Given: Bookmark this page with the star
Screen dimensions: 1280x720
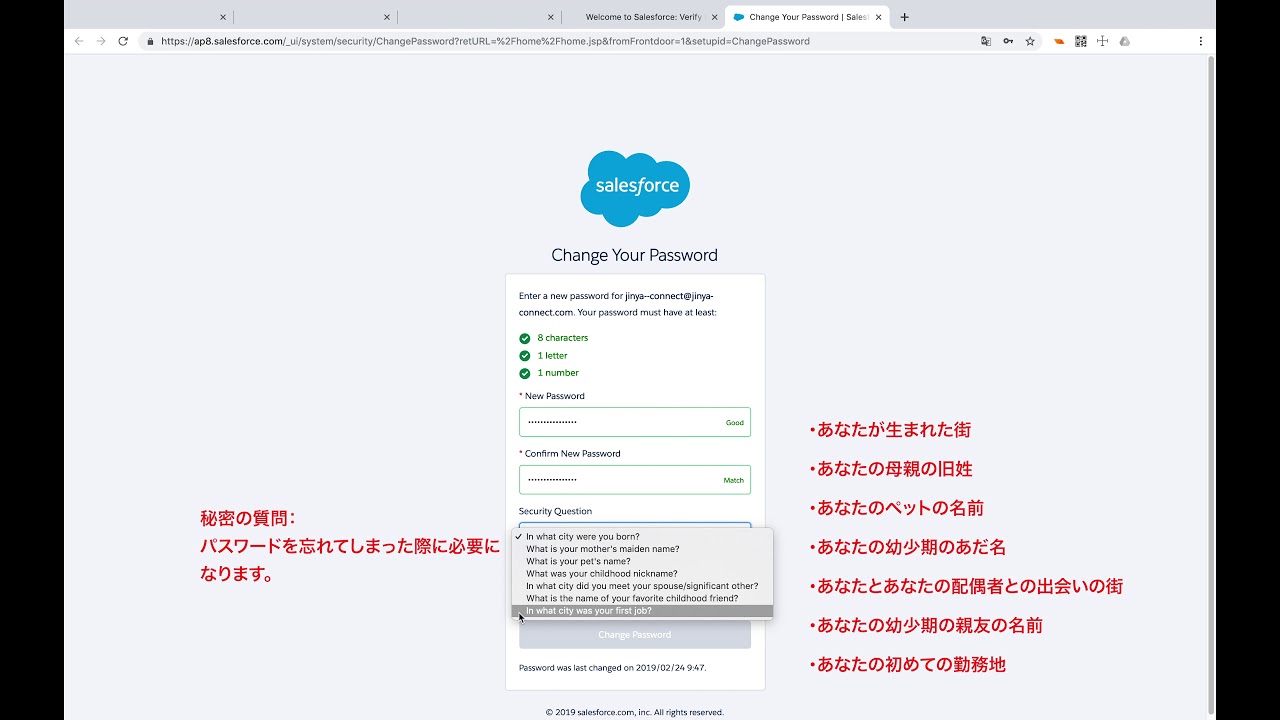Looking at the screenshot, I should [1030, 41].
